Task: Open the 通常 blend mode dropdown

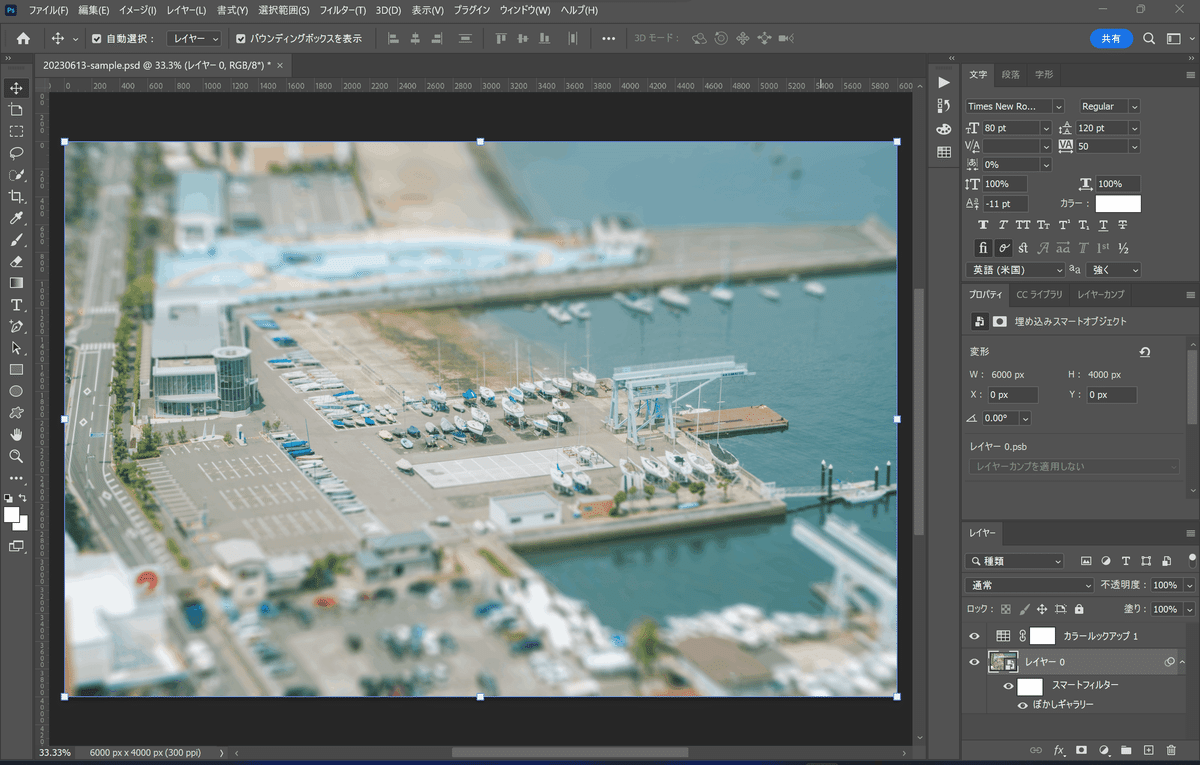Action: click(1030, 585)
